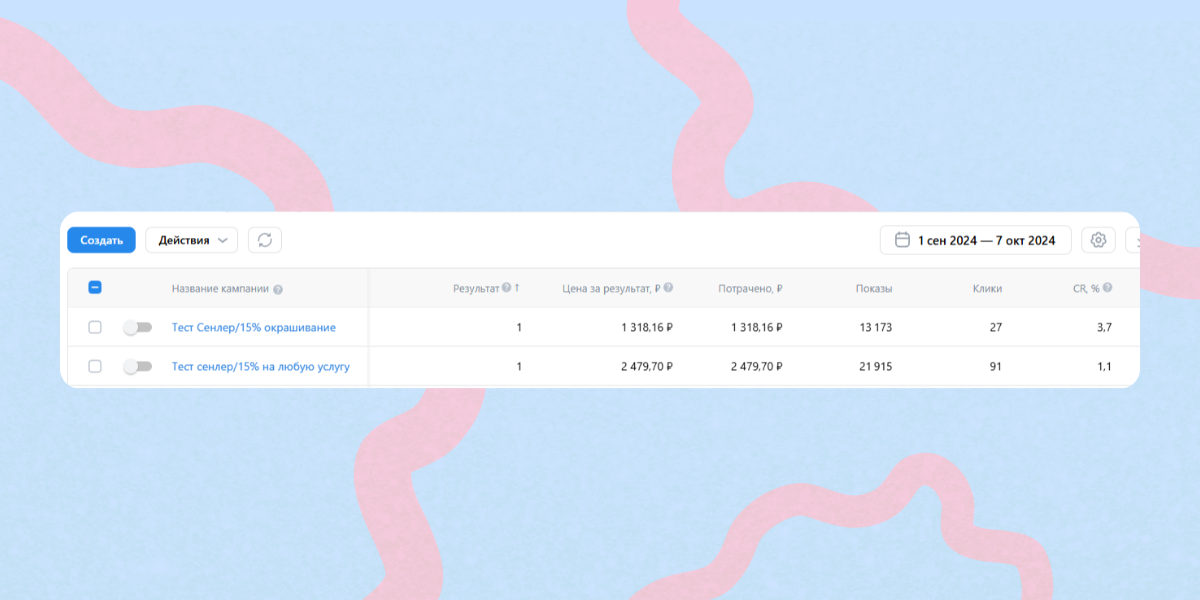Check the box for Тест Сенлер/15% окрашивание

coord(95,327)
